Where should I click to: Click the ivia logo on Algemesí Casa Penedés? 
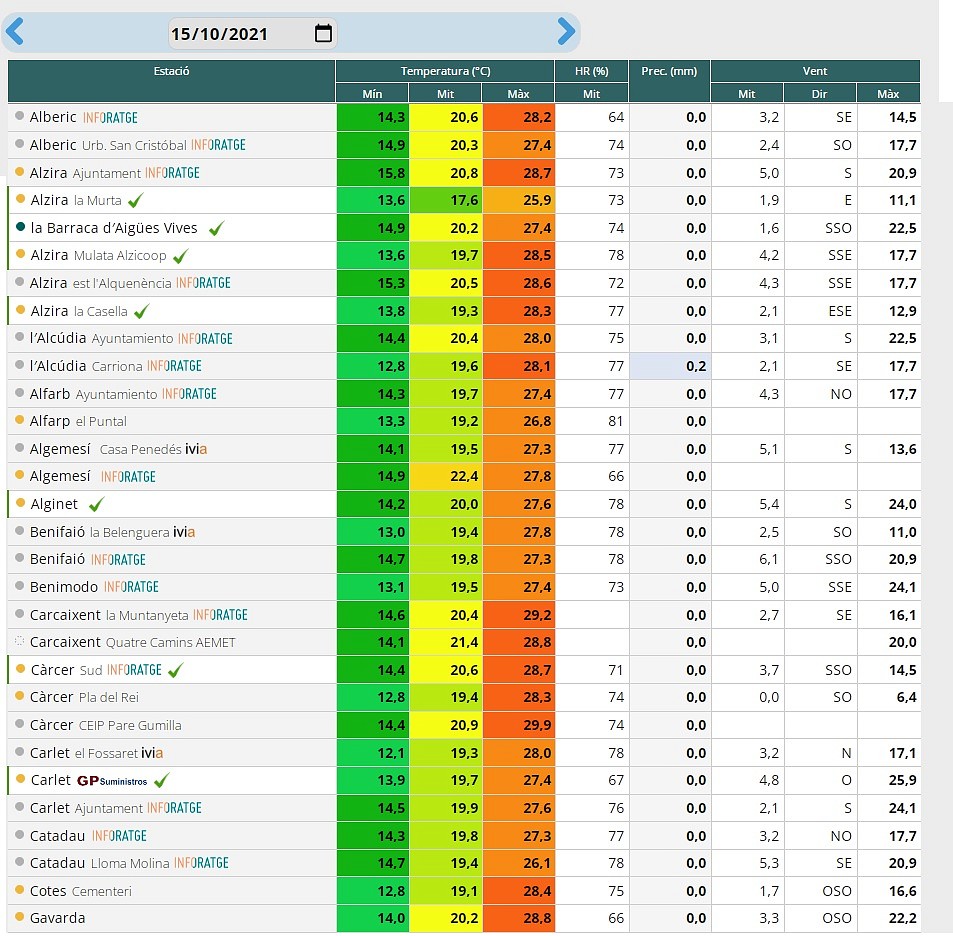(196, 449)
